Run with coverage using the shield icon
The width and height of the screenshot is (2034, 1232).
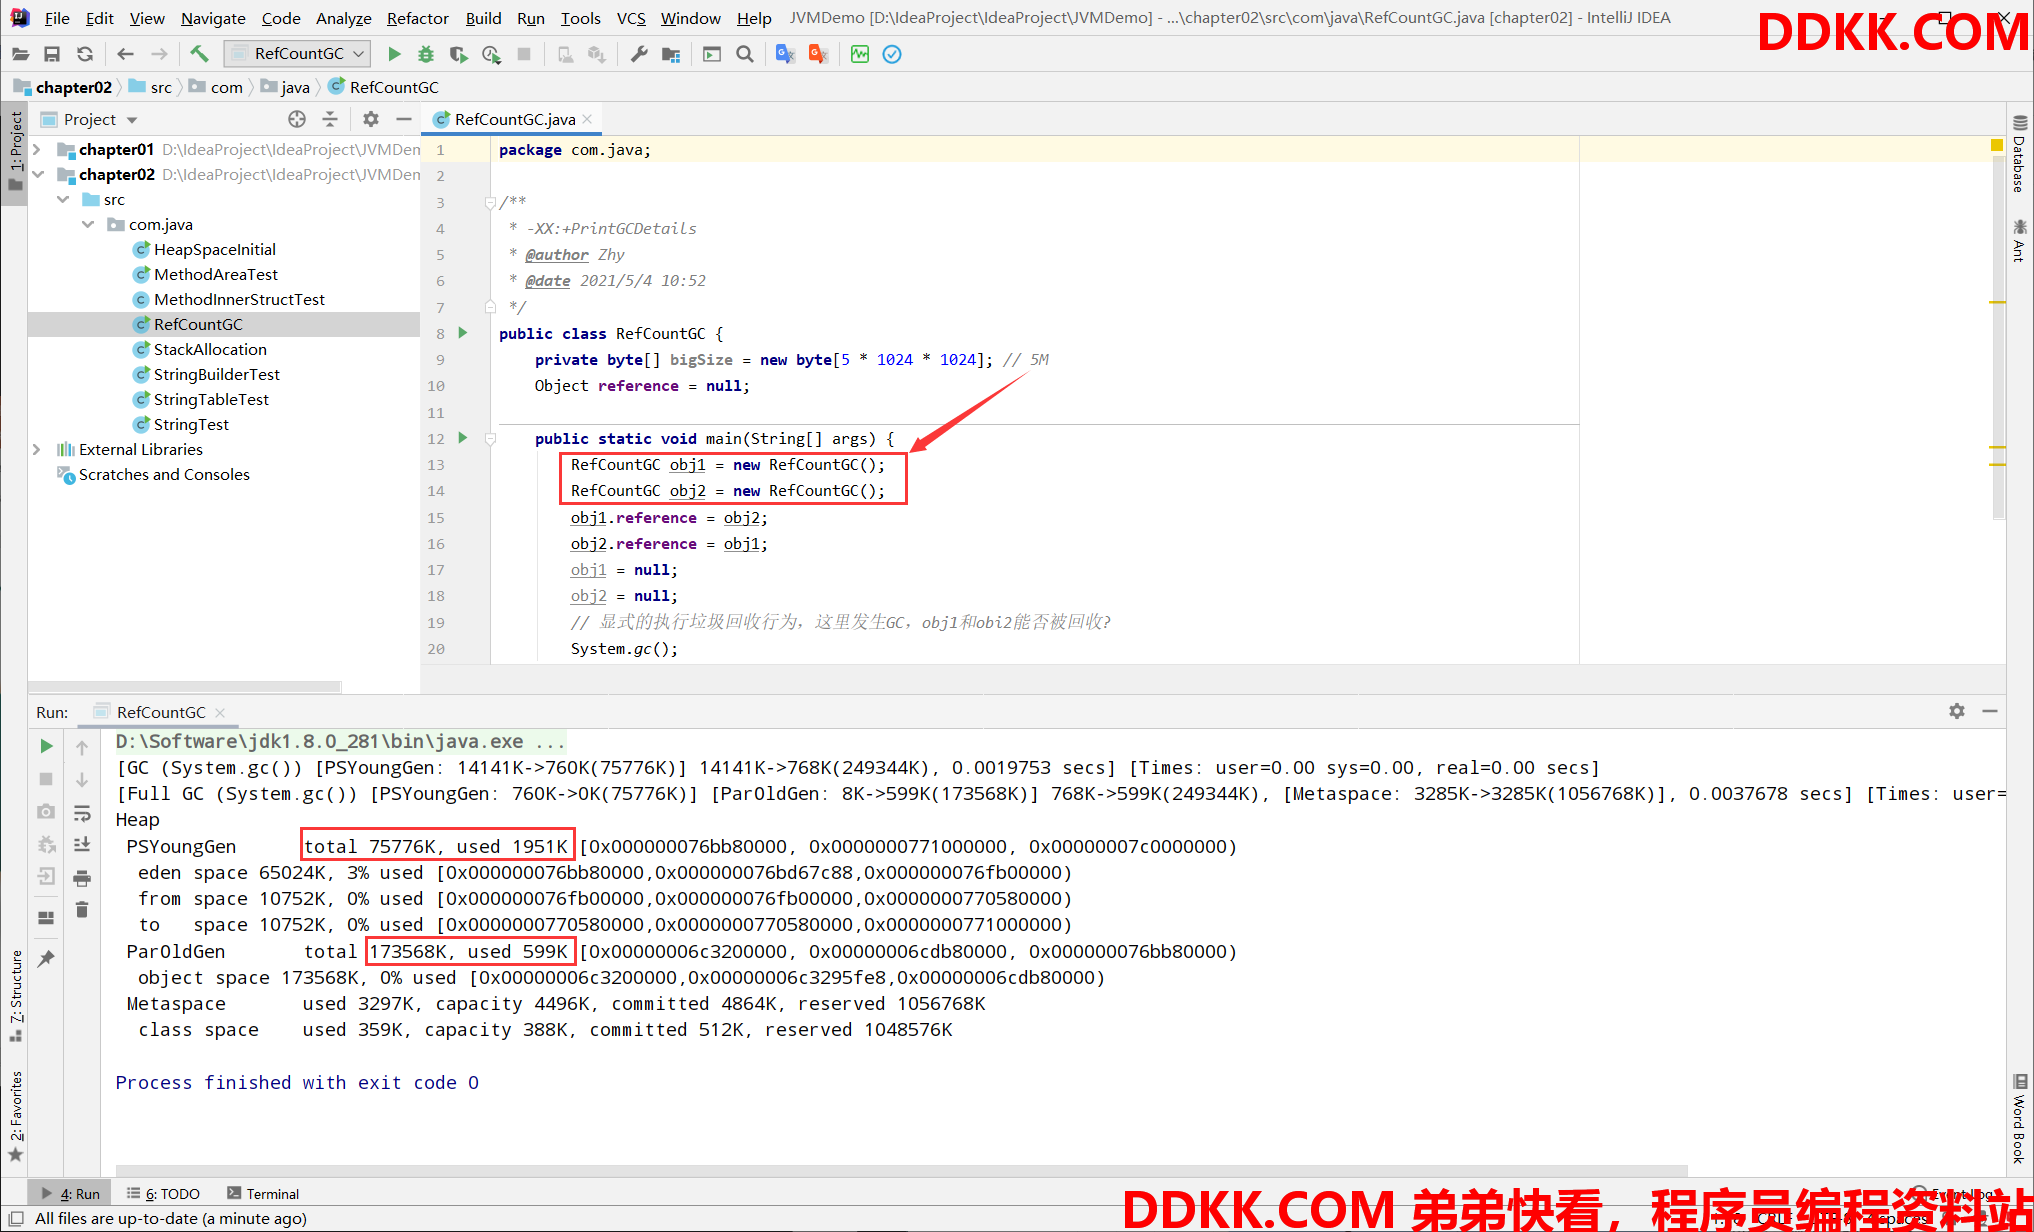click(x=458, y=54)
